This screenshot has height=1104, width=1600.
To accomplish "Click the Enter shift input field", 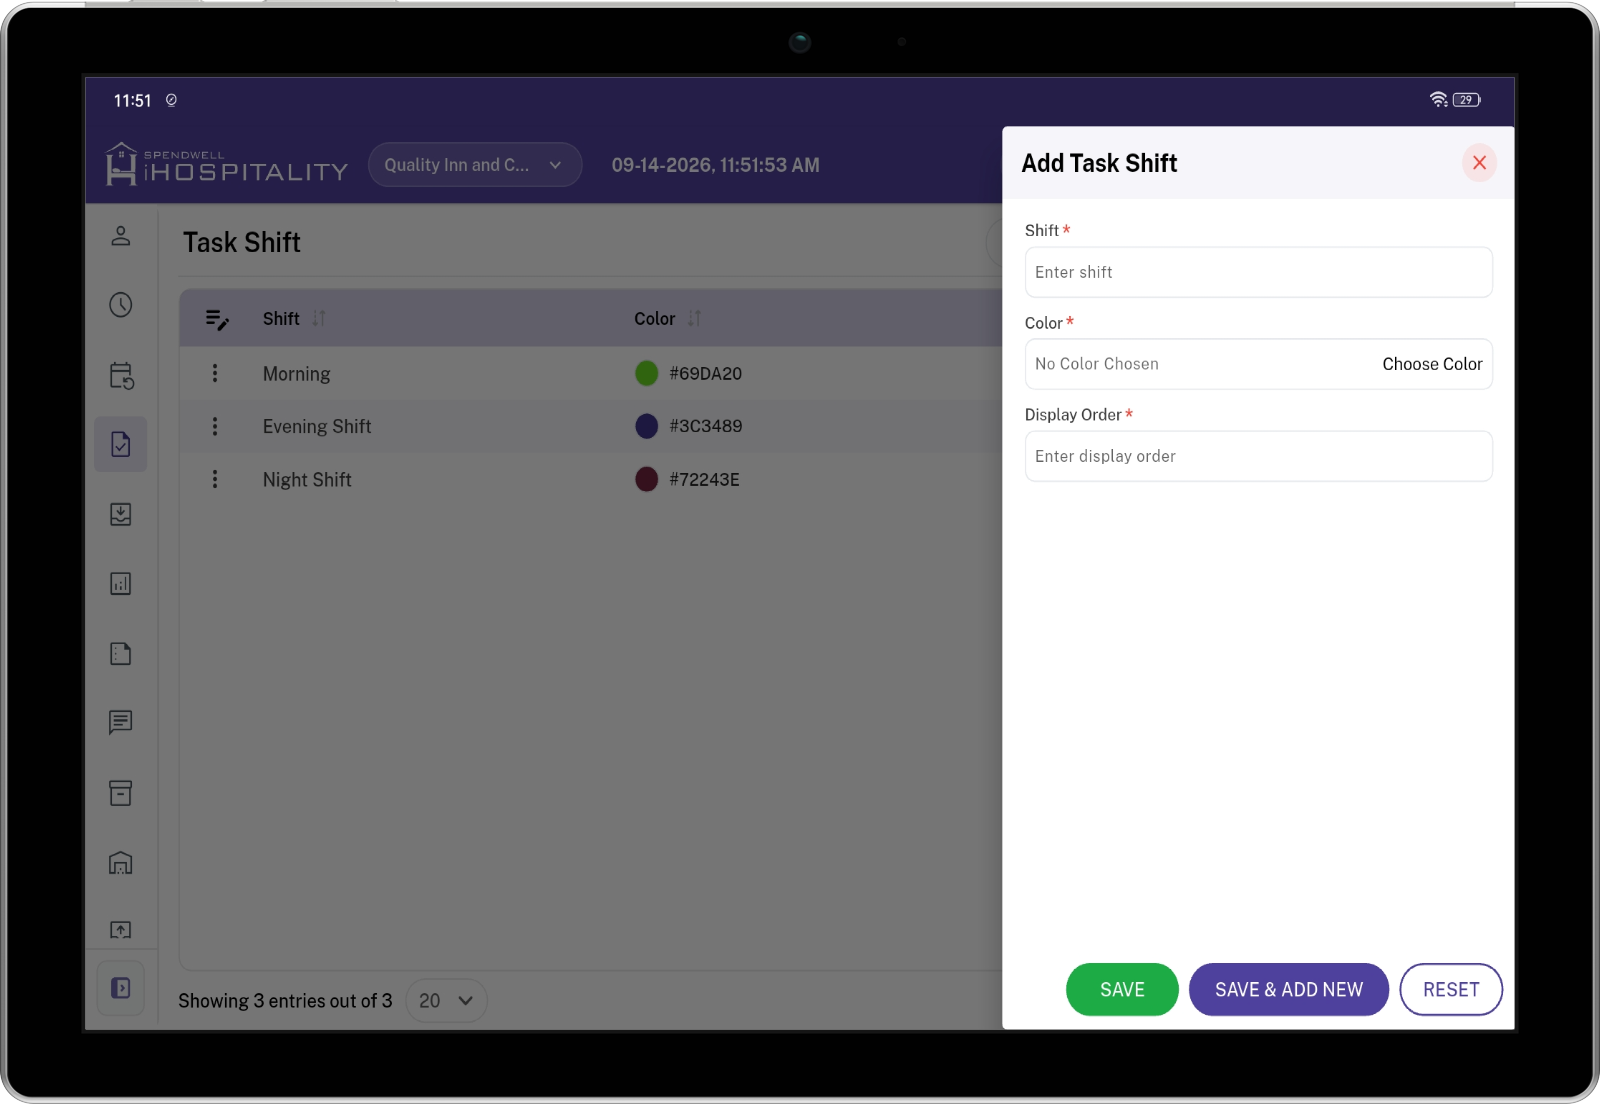I will [1258, 272].
